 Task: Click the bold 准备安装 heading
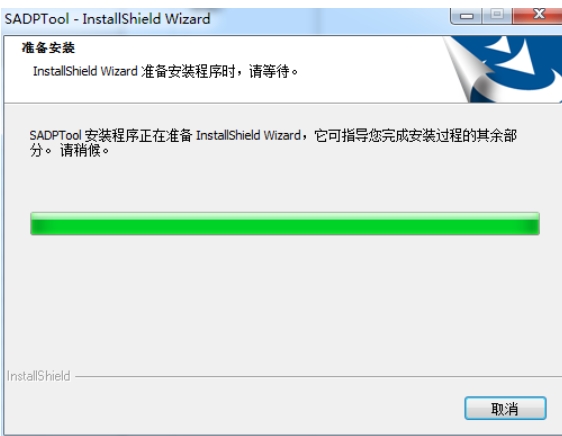coord(48,48)
